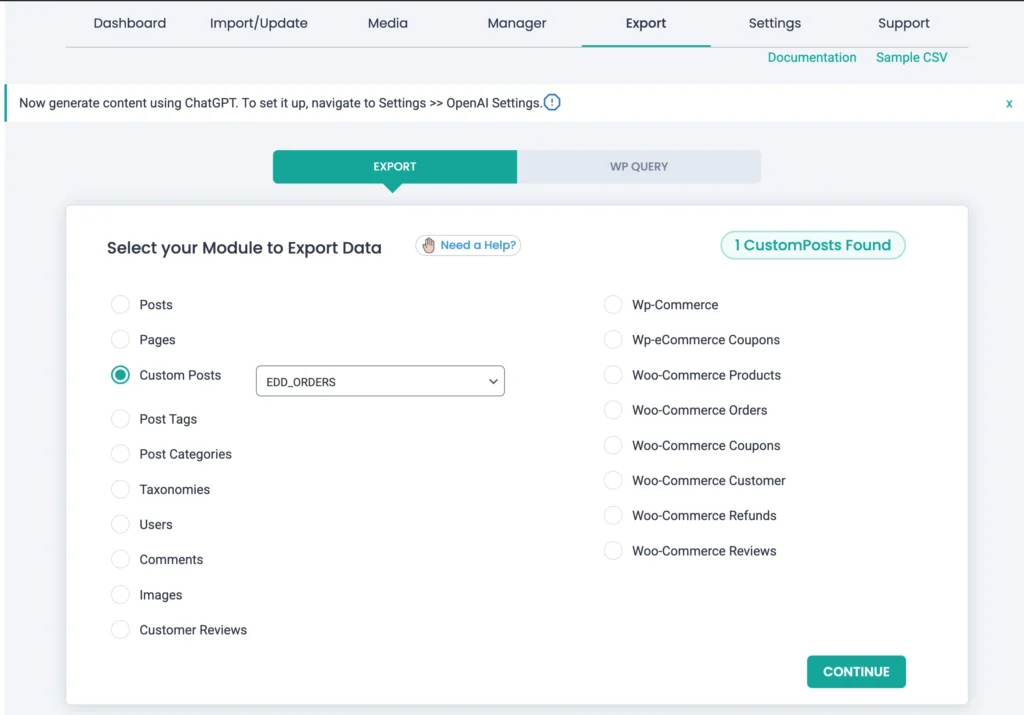This screenshot has height=715, width=1024.
Task: Select the Posts module
Action: click(x=120, y=304)
